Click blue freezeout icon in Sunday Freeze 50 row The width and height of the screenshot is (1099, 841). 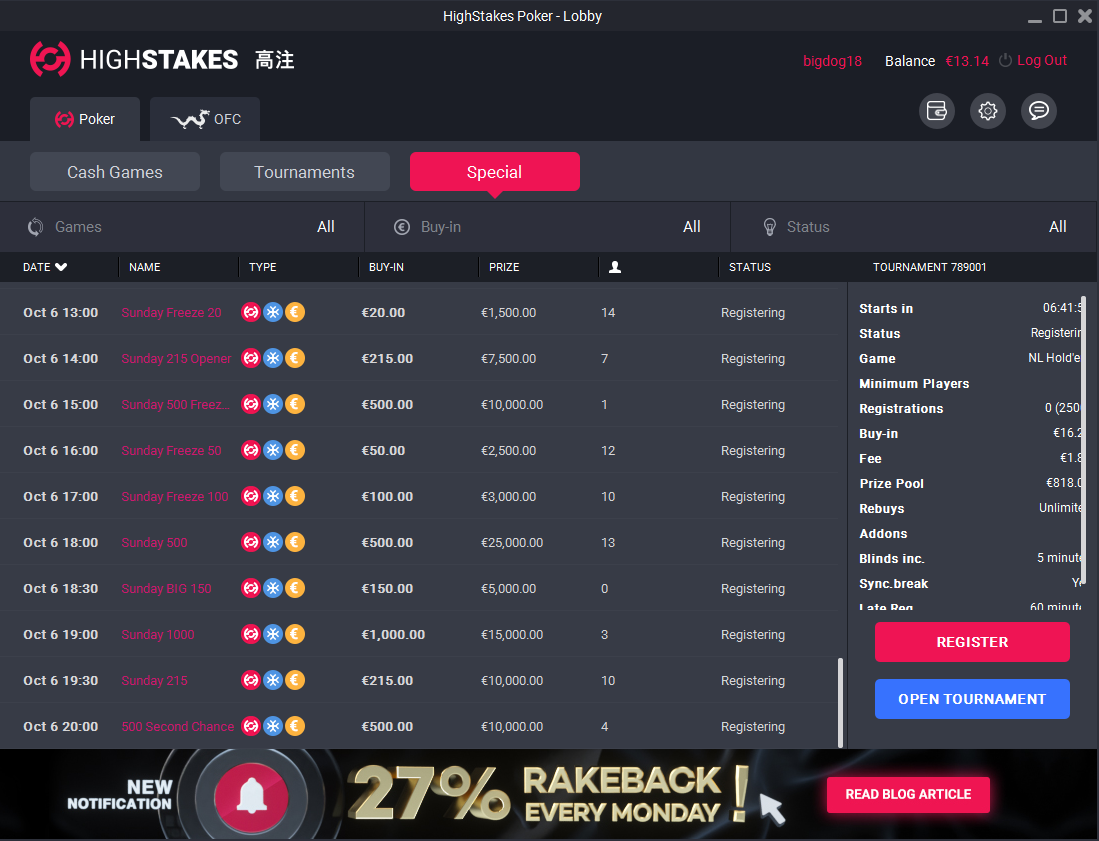click(x=273, y=450)
